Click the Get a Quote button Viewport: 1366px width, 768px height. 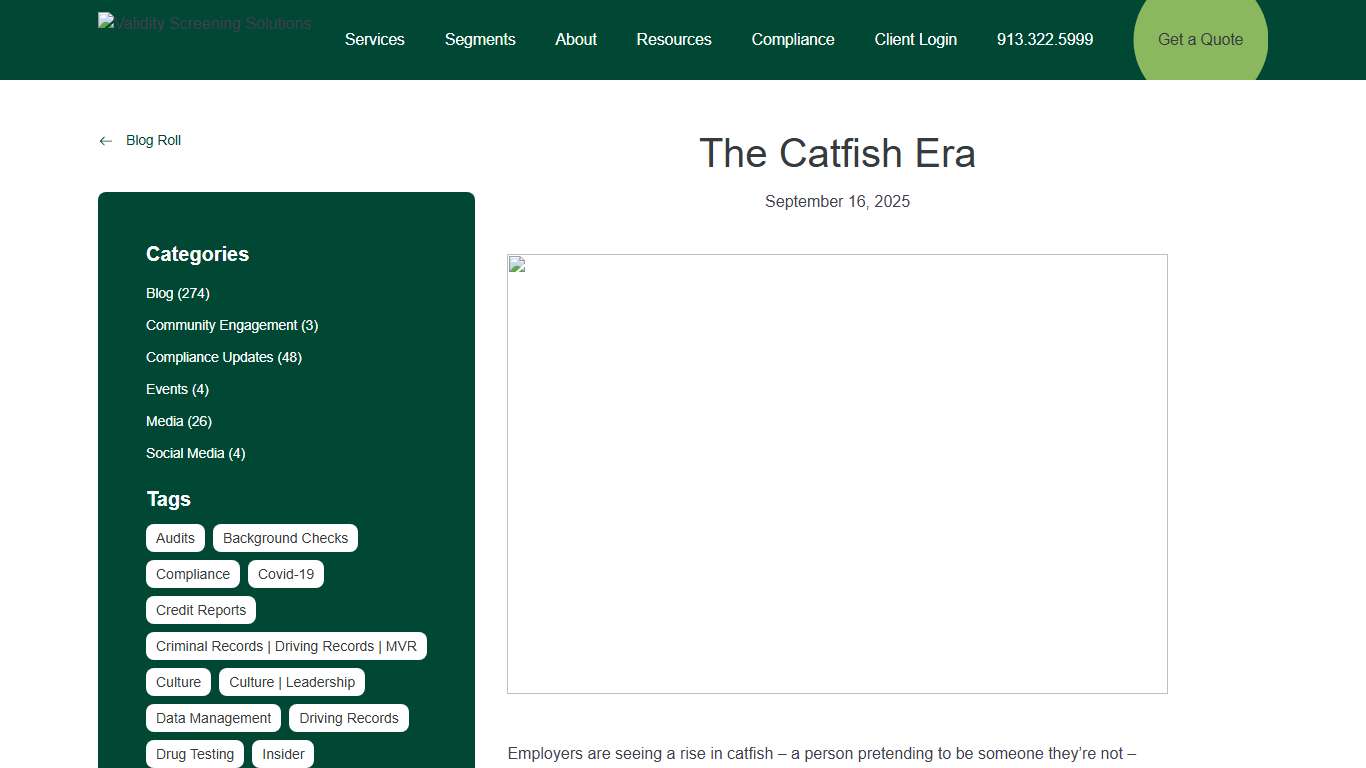coord(1199,40)
